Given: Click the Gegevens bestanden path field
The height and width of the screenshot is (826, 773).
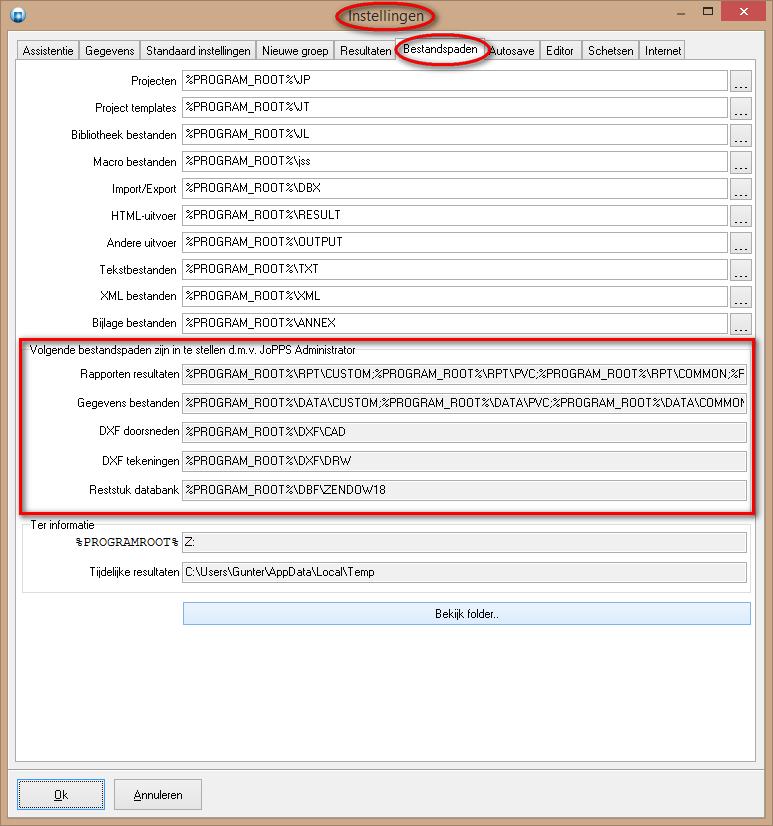Looking at the screenshot, I should [x=464, y=403].
